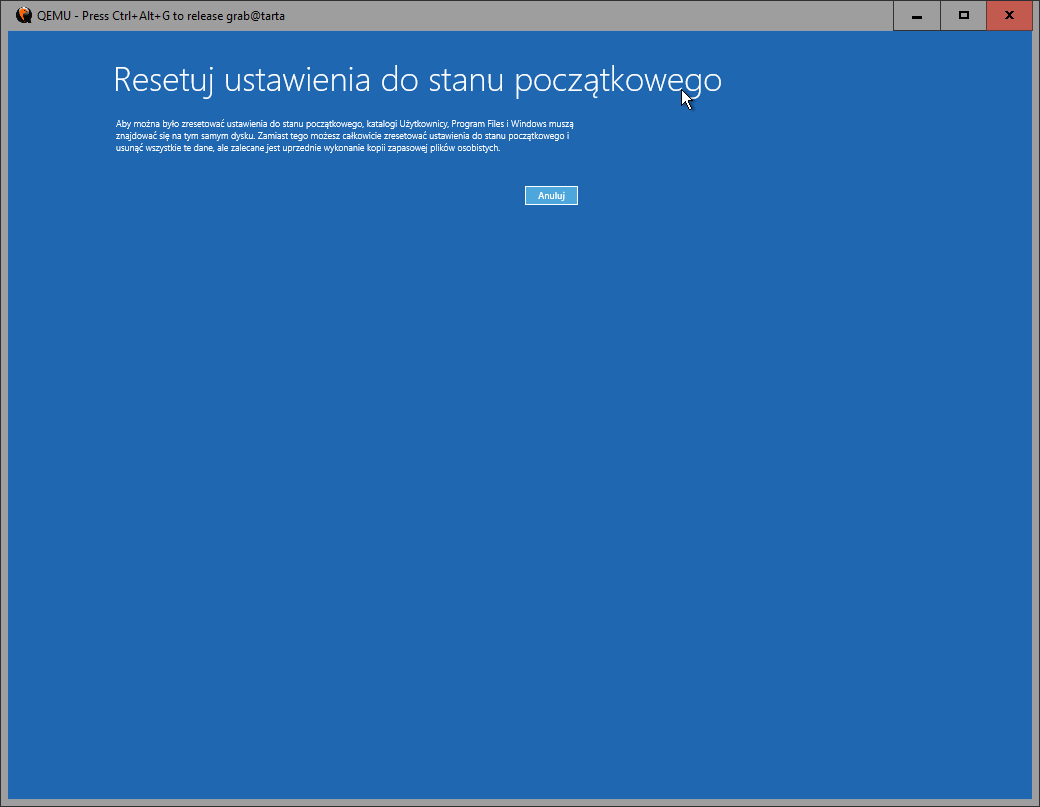Maximize the QEMU window
Image resolution: width=1040 pixels, height=807 pixels.
(963, 16)
